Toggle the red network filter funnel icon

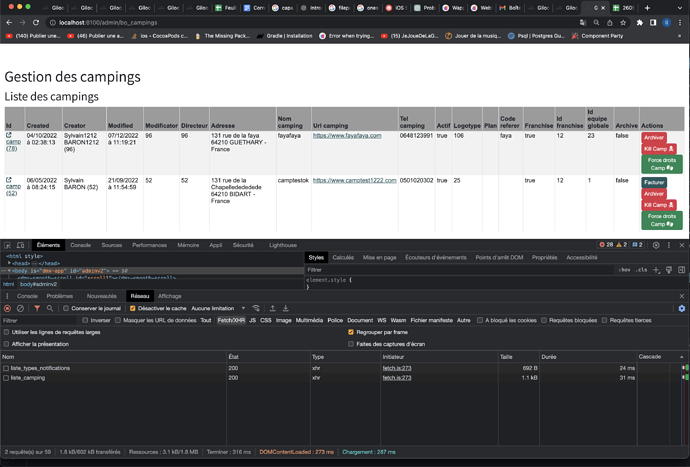[x=37, y=309]
